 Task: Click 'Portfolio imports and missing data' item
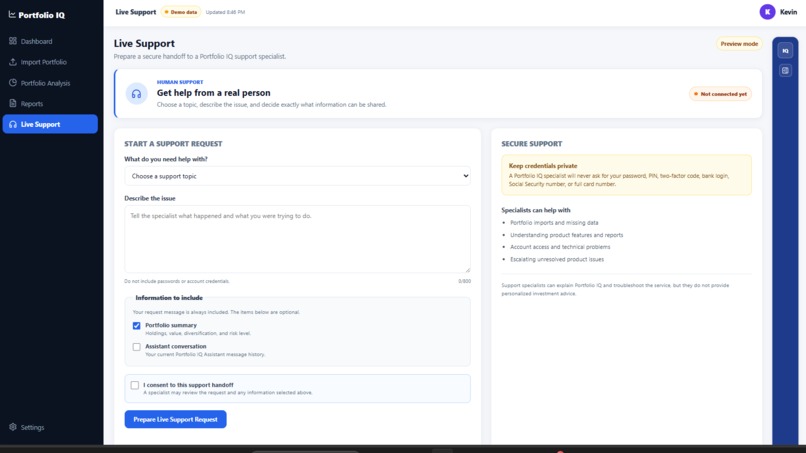point(554,223)
